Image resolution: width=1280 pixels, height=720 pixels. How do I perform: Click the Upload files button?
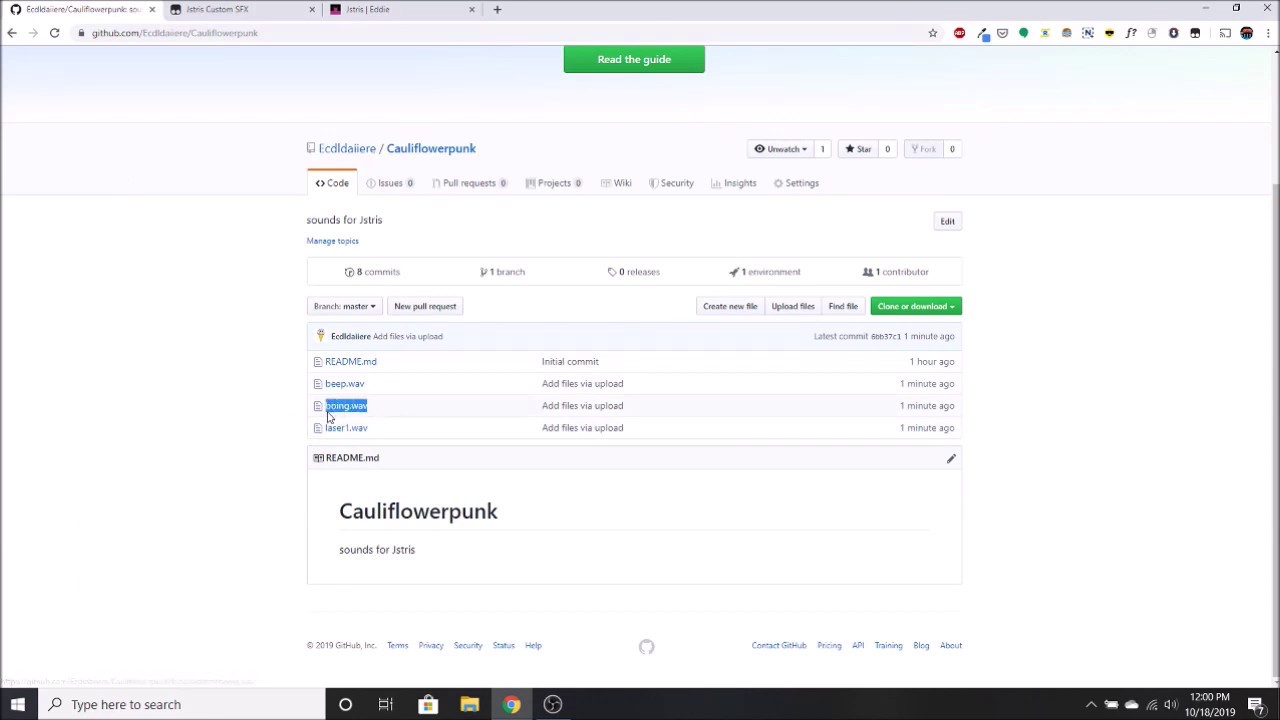coord(793,306)
